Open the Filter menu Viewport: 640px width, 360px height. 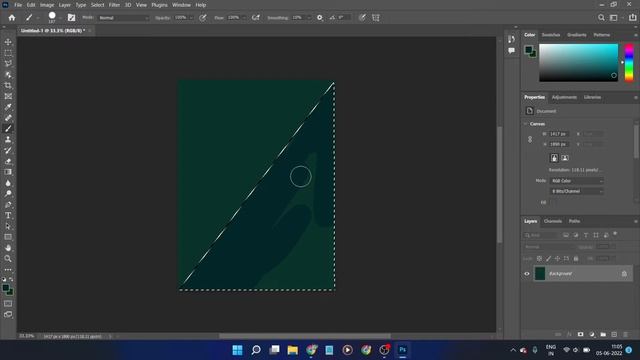click(x=114, y=5)
